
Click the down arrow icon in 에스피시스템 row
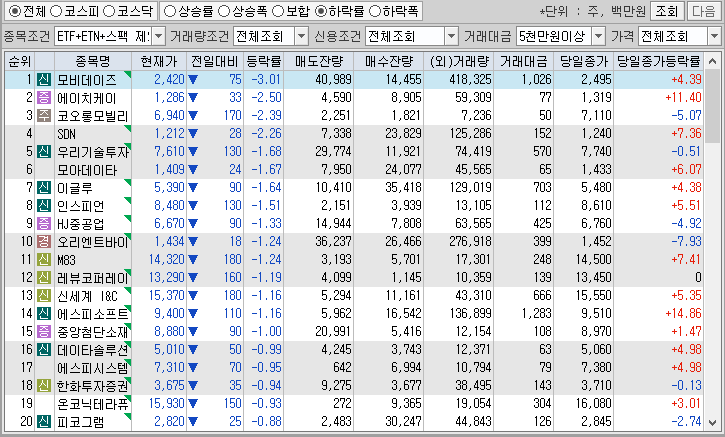193,368
